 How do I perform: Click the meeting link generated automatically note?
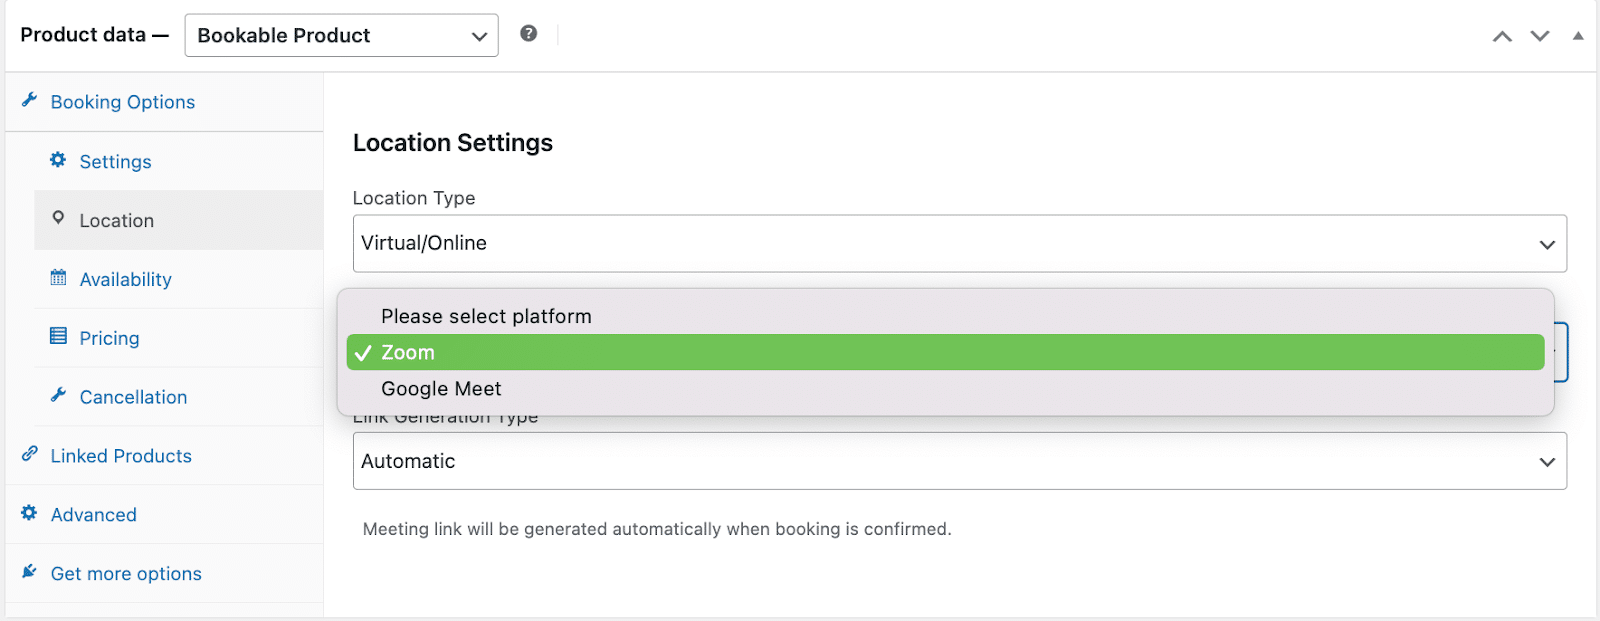click(657, 529)
